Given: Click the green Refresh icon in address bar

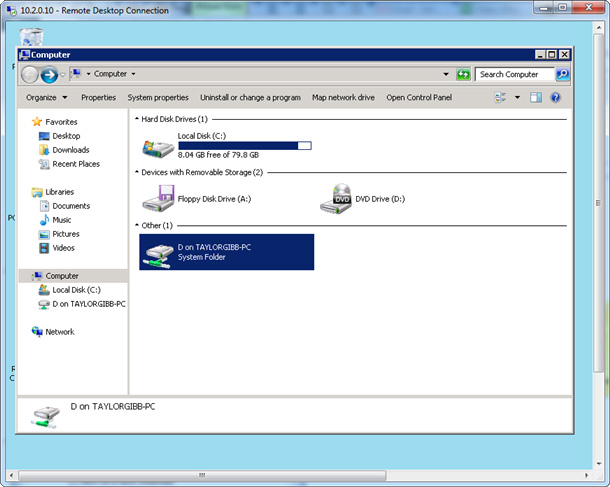Looking at the screenshot, I should 463,74.
